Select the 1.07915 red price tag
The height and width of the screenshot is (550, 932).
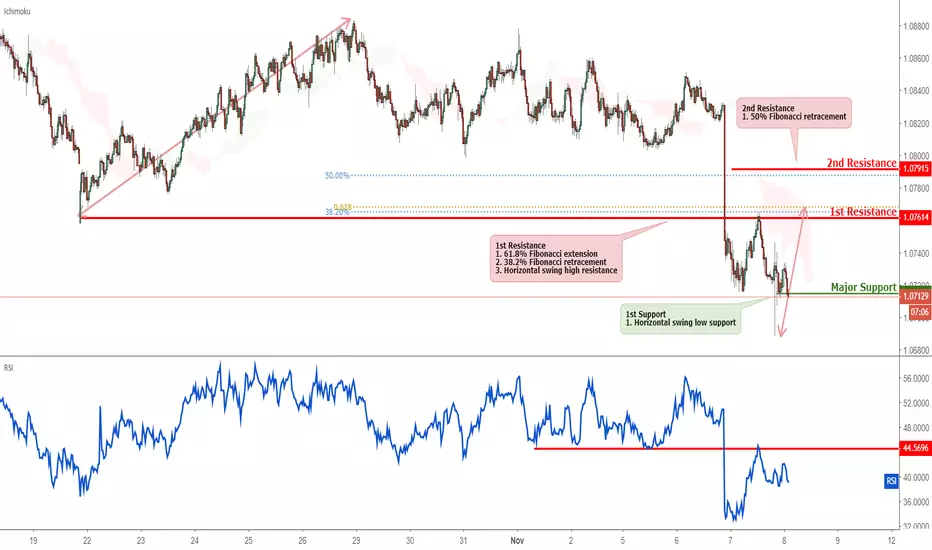915,169
